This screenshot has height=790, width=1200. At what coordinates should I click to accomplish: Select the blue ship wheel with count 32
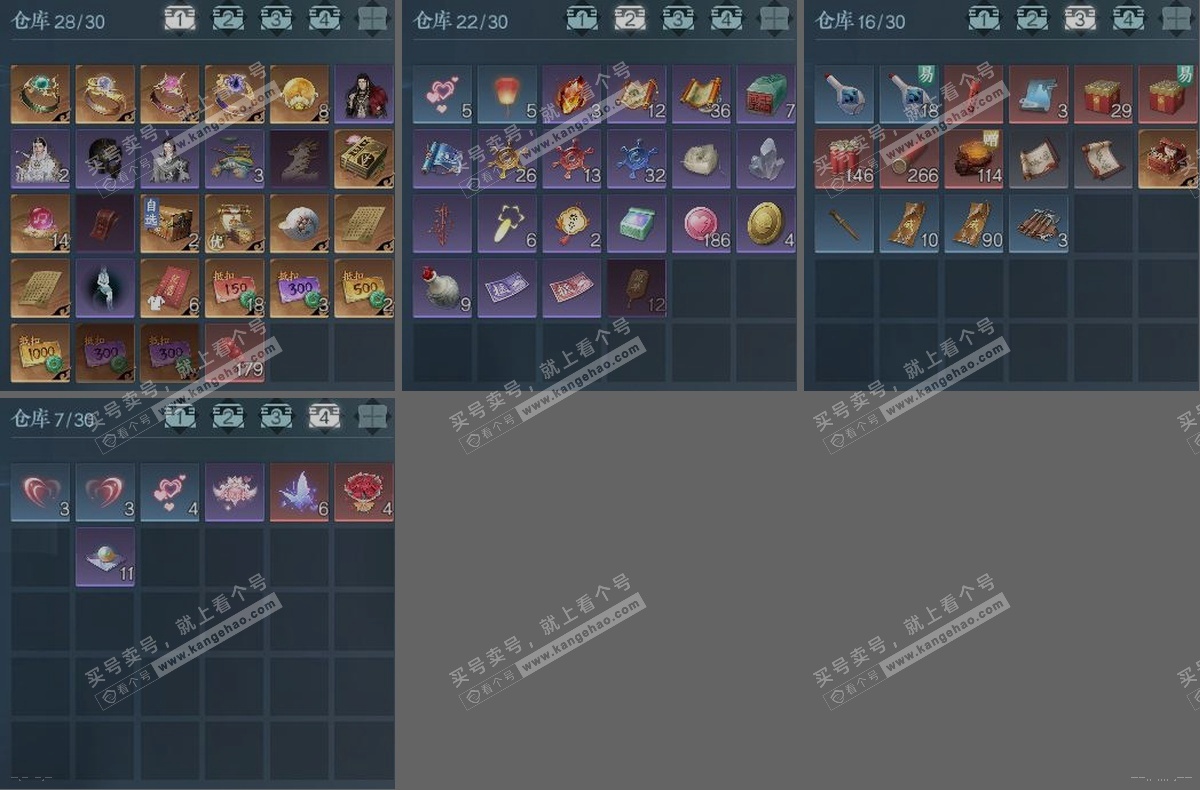tap(636, 159)
